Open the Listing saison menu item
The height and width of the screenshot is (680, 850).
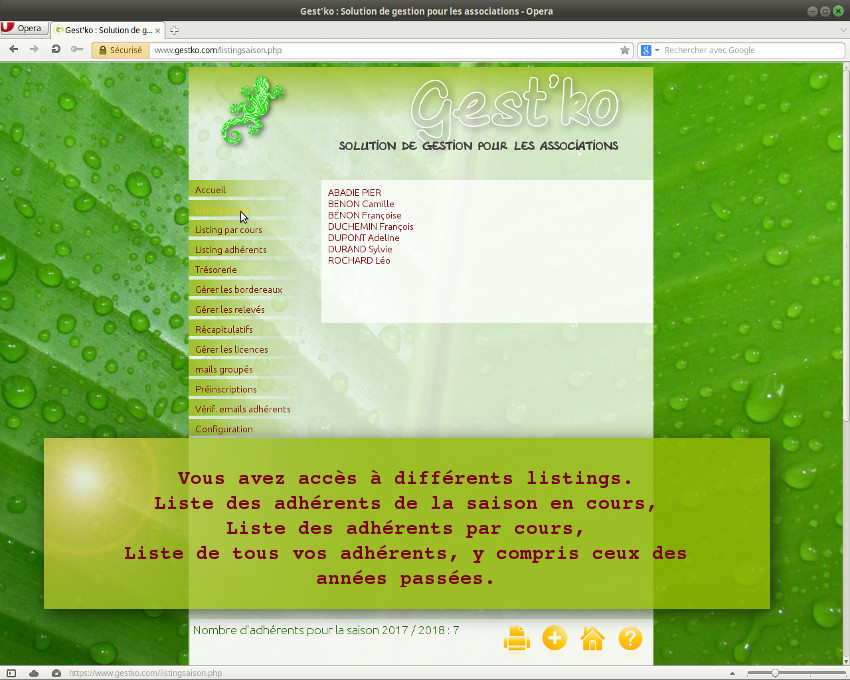click(x=222, y=210)
